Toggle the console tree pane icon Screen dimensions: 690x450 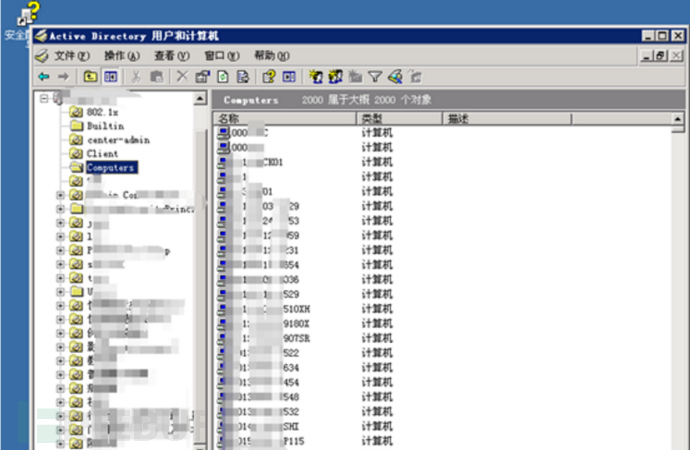[x=111, y=76]
